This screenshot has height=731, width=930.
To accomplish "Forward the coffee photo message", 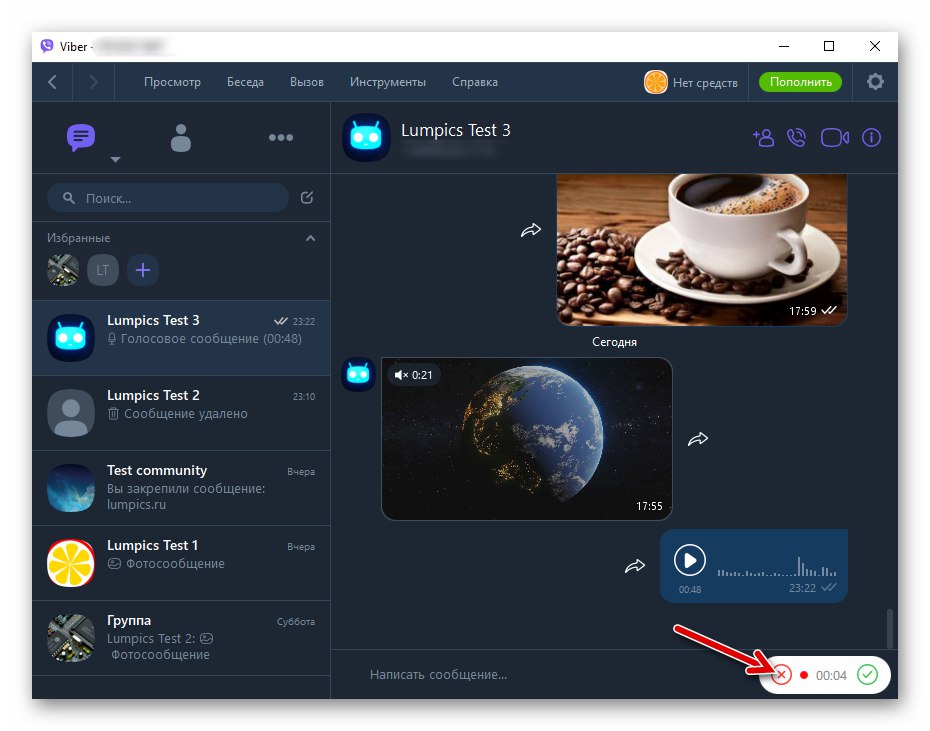I will 531,230.
